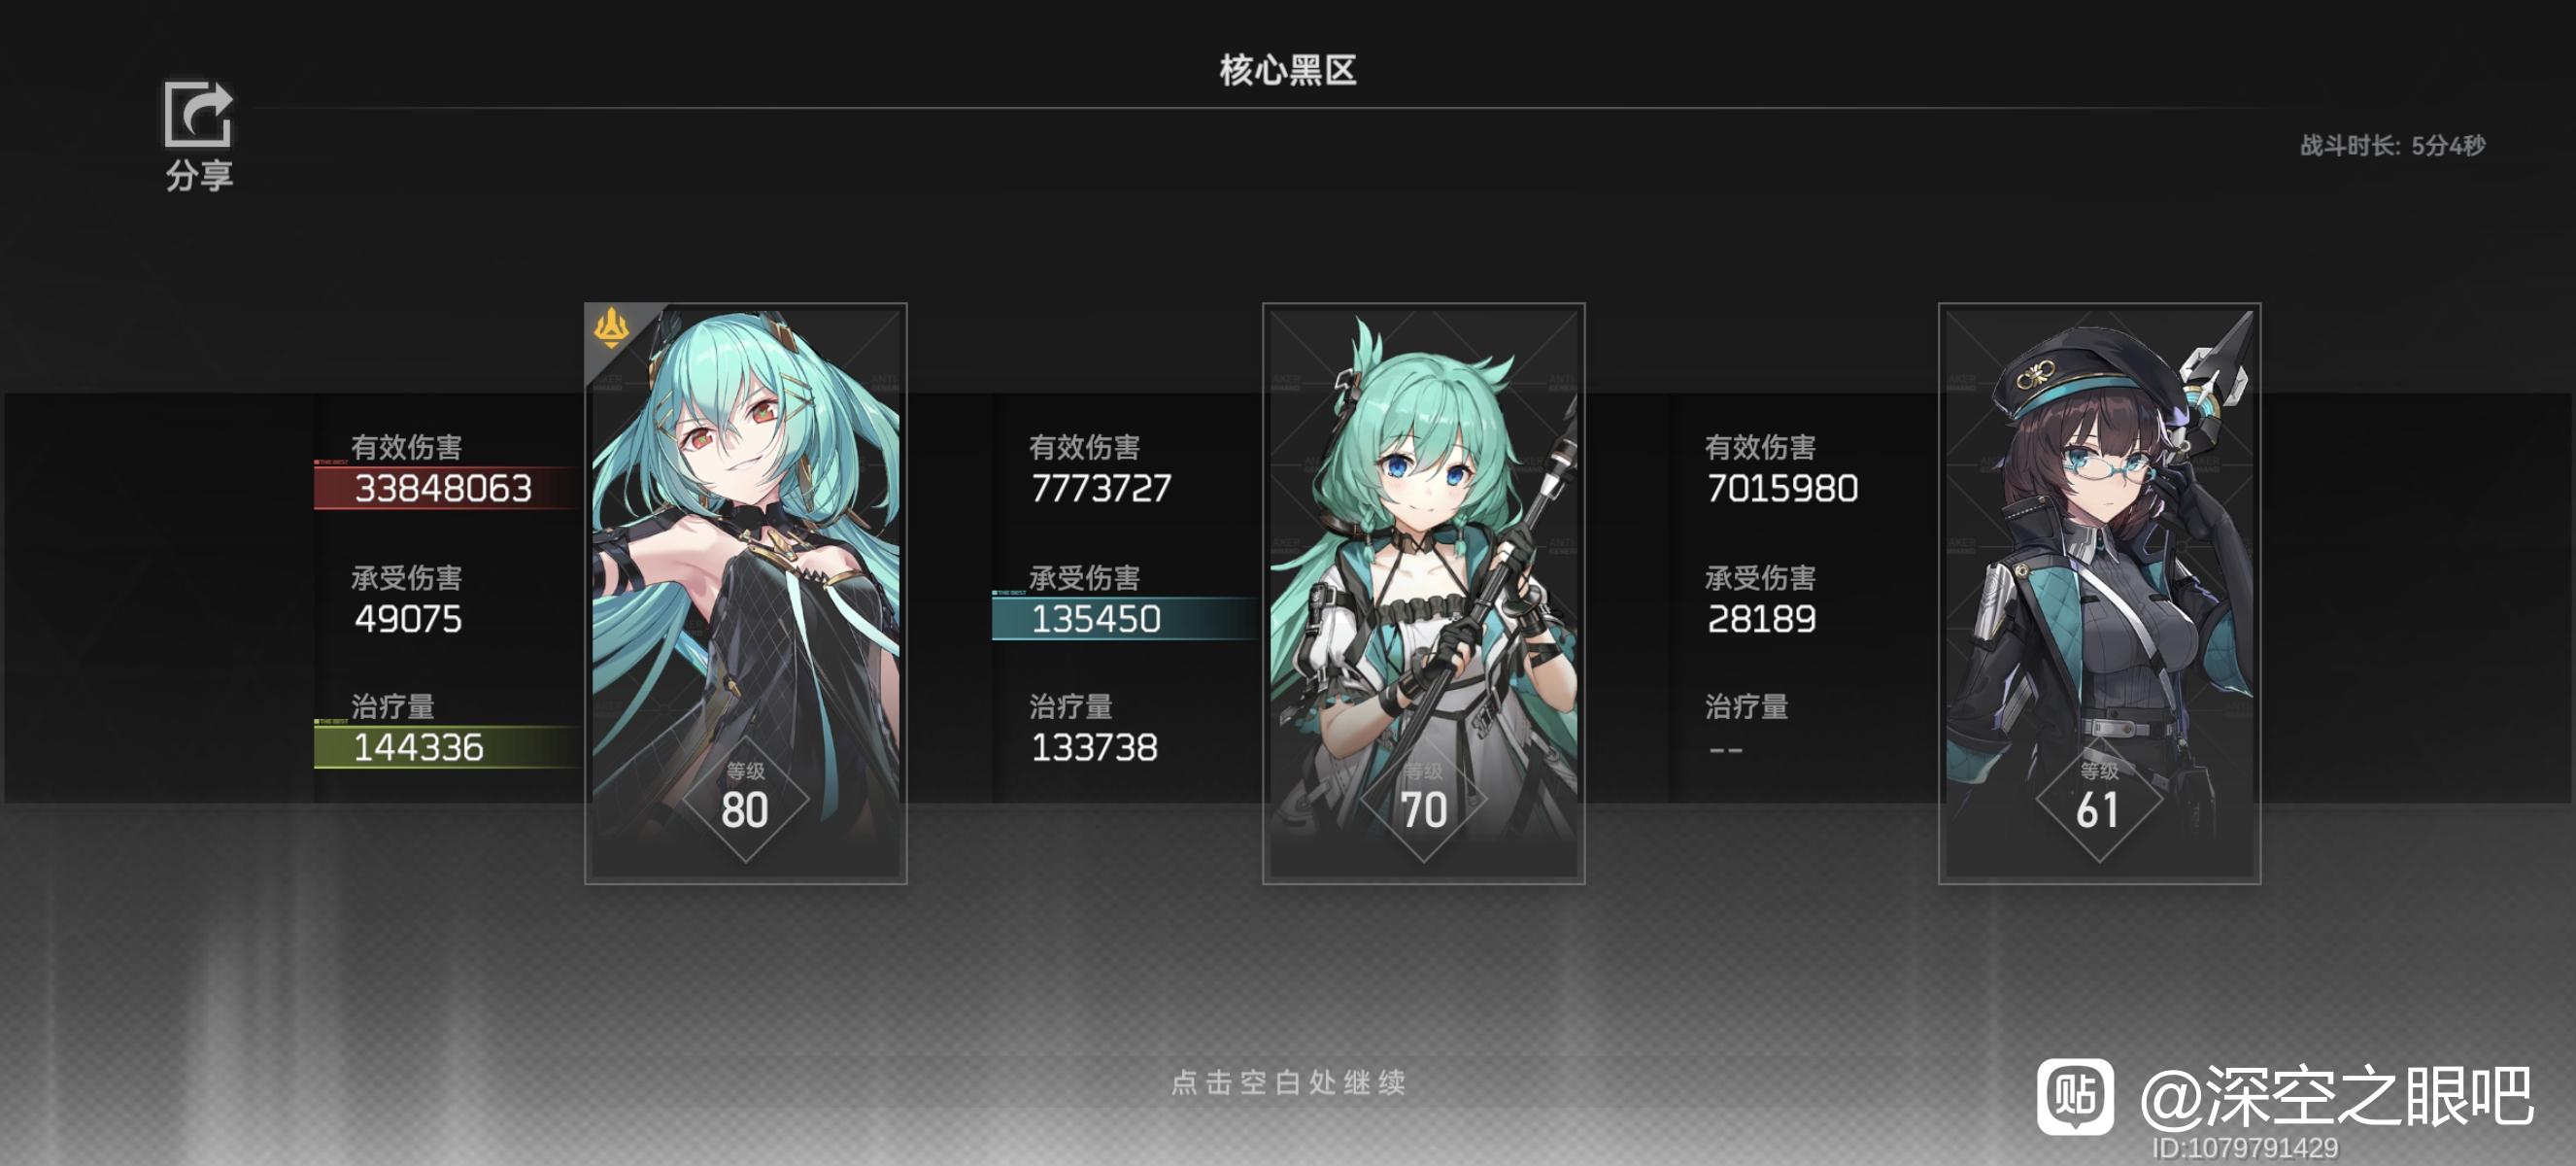The width and height of the screenshot is (2576, 1166).
Task: Select the level 70 character card
Action: pyautogui.click(x=1423, y=593)
